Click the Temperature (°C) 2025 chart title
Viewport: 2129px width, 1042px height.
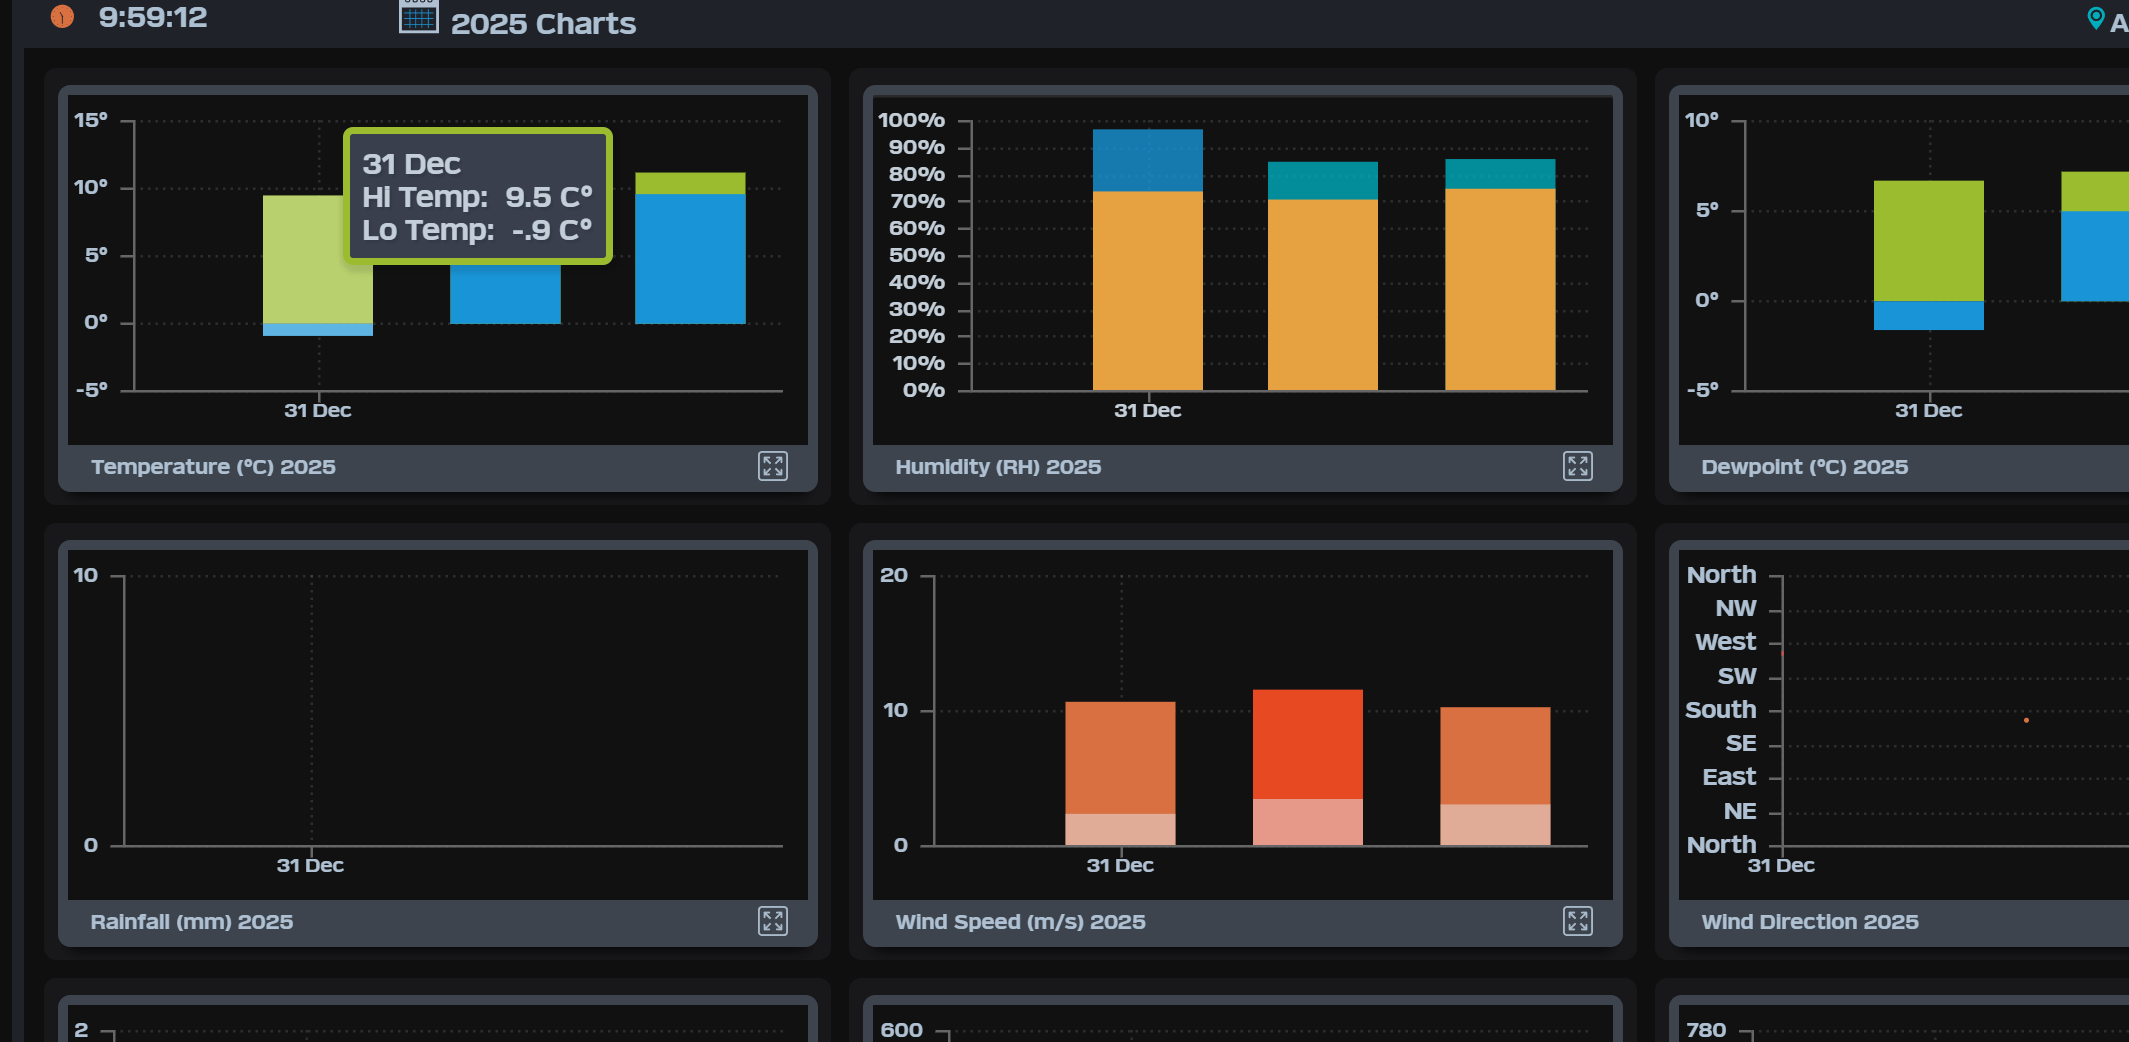(x=213, y=467)
